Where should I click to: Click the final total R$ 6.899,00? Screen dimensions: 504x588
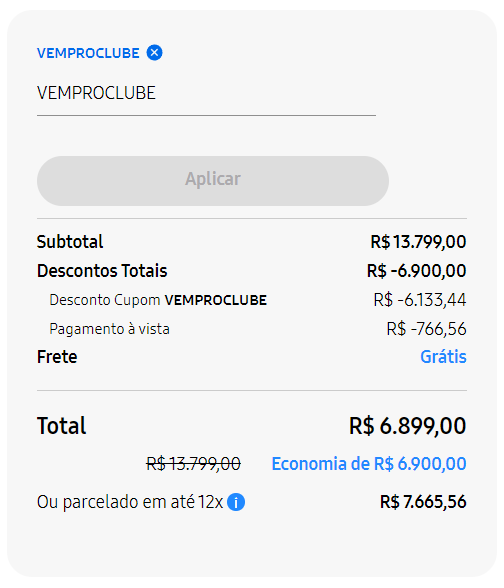pyautogui.click(x=408, y=426)
